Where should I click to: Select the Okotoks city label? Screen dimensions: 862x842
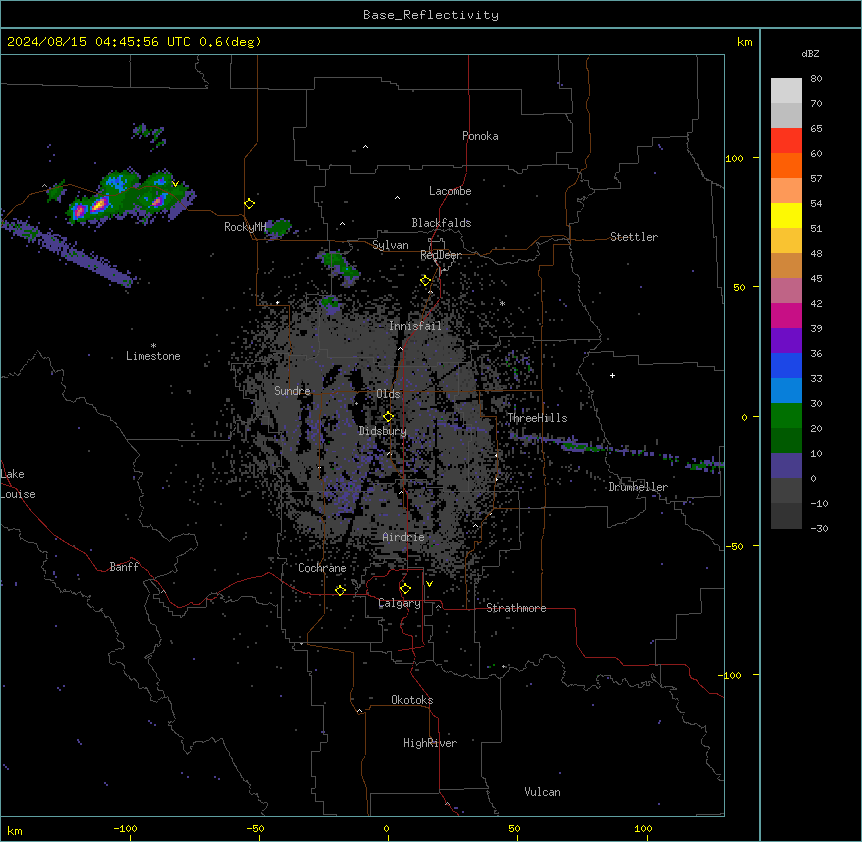pyautogui.click(x=412, y=700)
